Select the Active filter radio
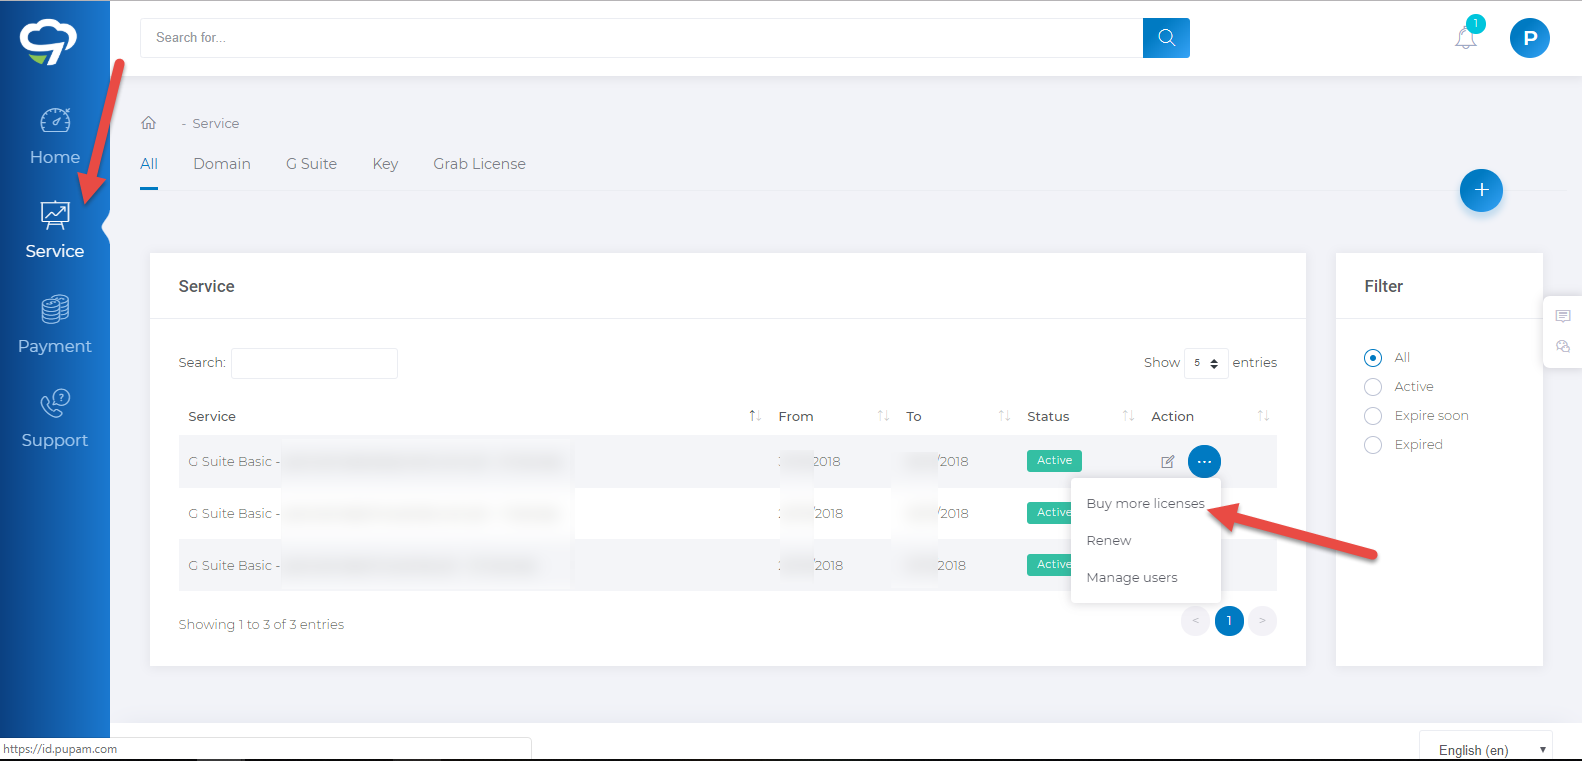This screenshot has width=1582, height=761. point(1373,387)
